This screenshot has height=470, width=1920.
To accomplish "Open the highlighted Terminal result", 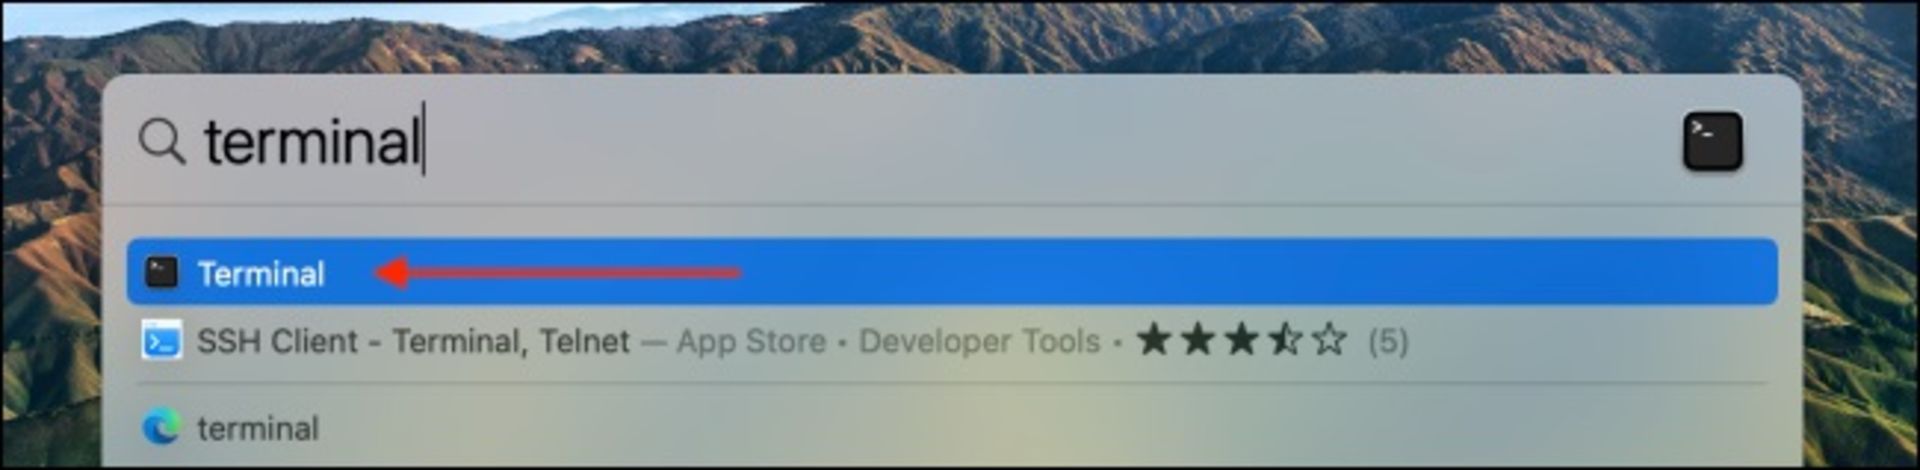I will 952,271.
